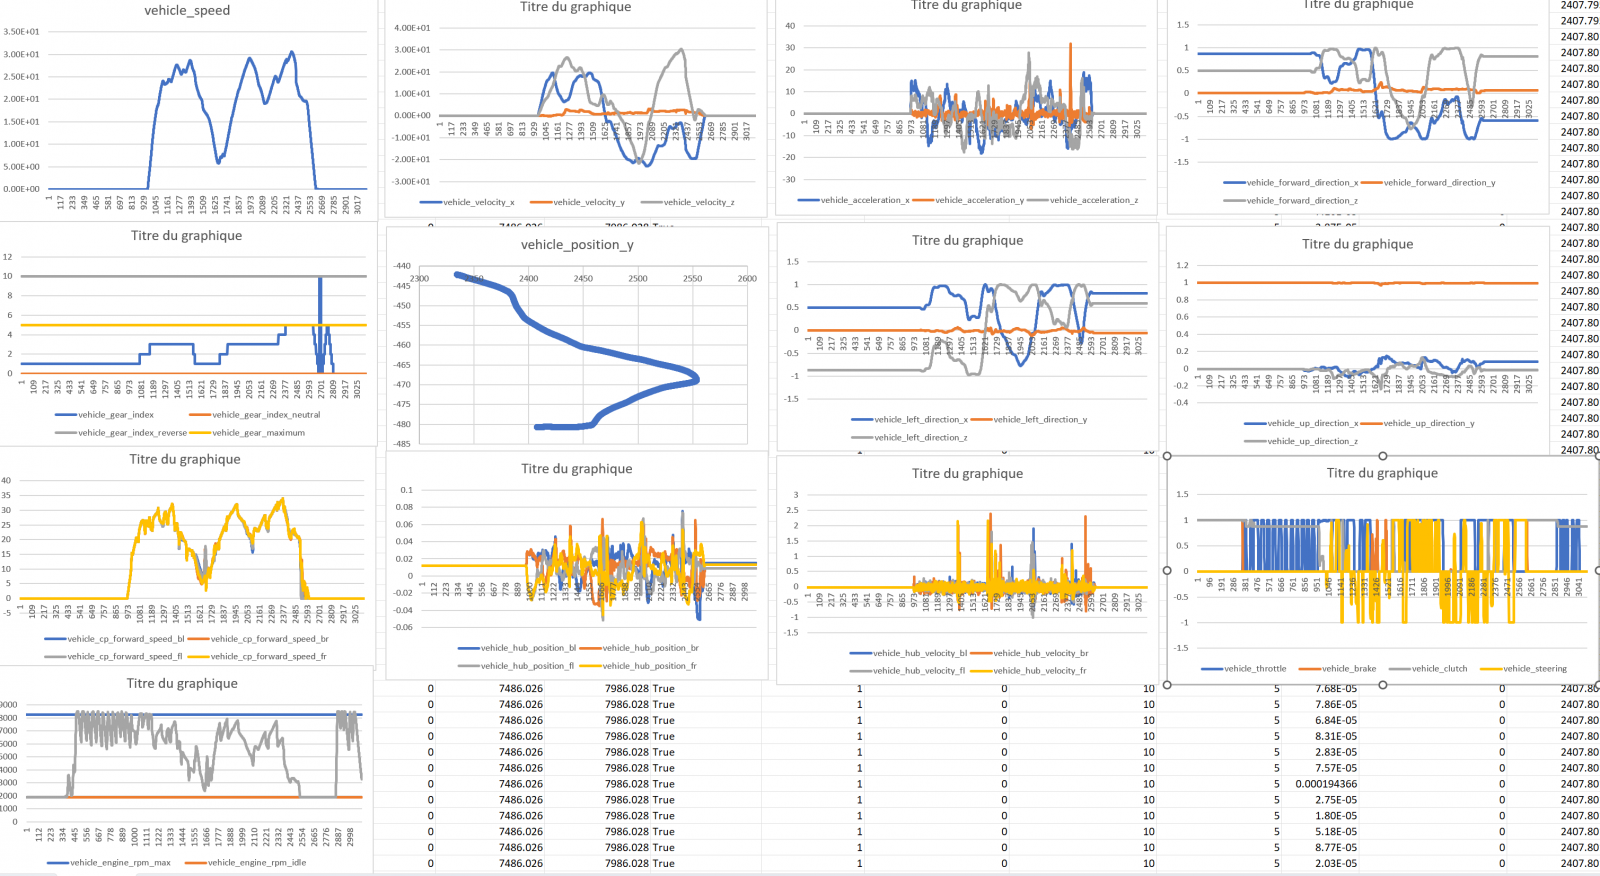Select title of the hub position chart
Screen dimensions: 1600x876
pyautogui.click(x=576, y=469)
